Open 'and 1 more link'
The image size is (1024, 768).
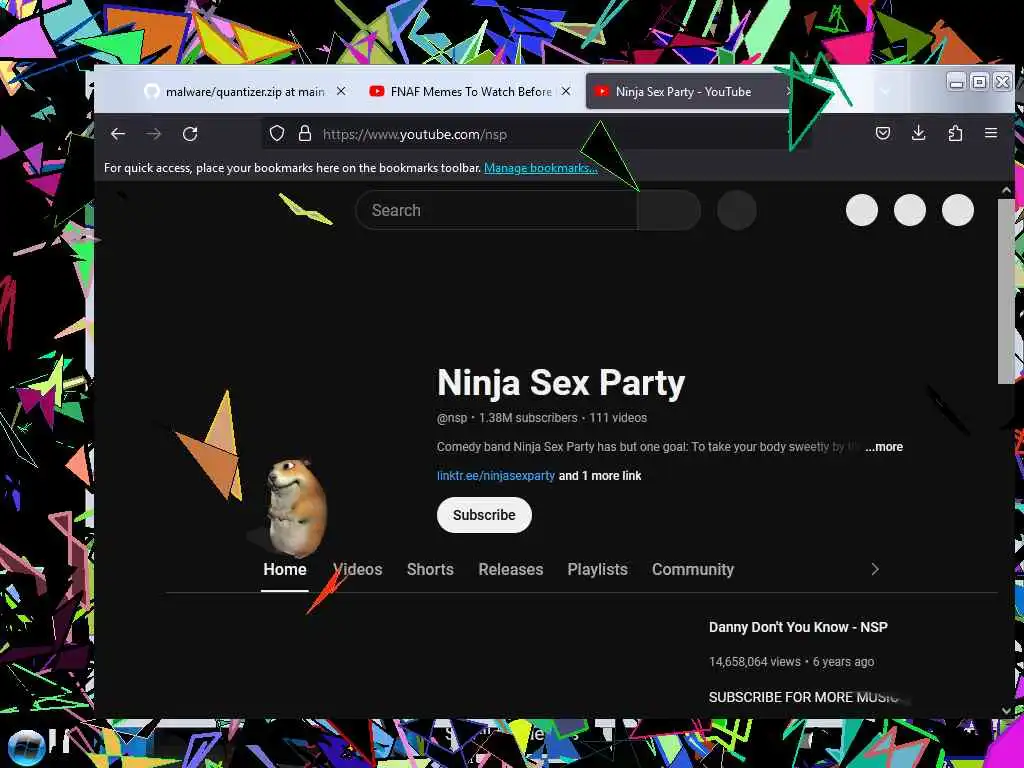click(x=600, y=475)
